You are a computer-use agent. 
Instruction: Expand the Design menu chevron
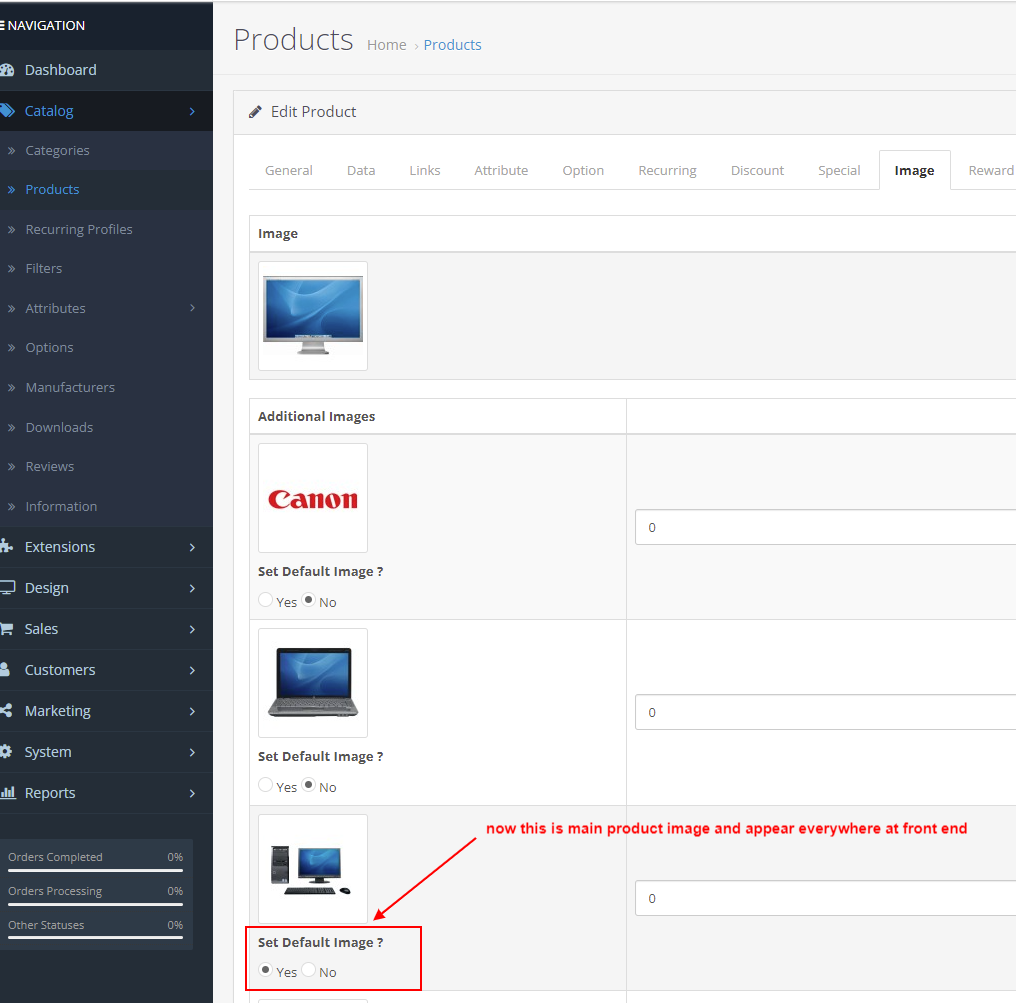point(192,588)
